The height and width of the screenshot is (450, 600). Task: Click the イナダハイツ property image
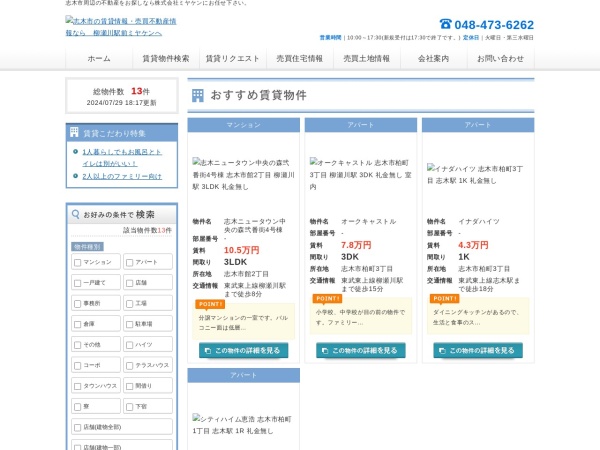(478, 174)
